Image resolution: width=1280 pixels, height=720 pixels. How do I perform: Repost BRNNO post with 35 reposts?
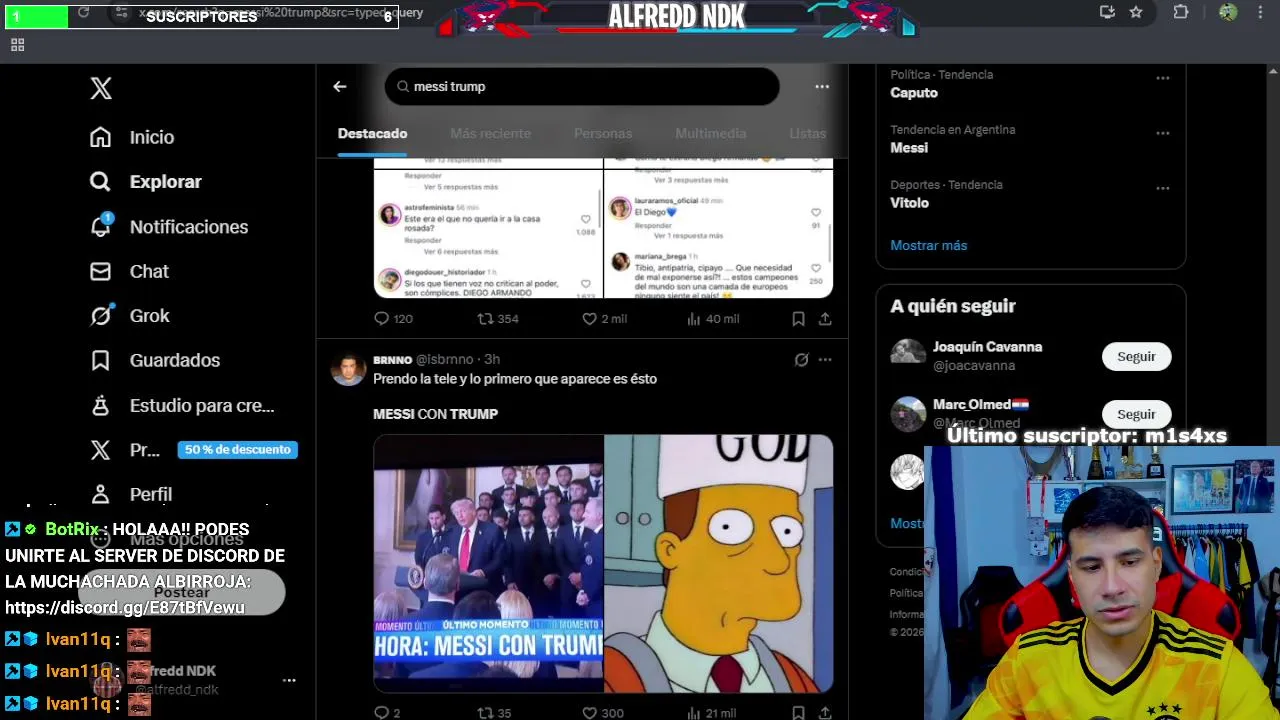[495, 712]
